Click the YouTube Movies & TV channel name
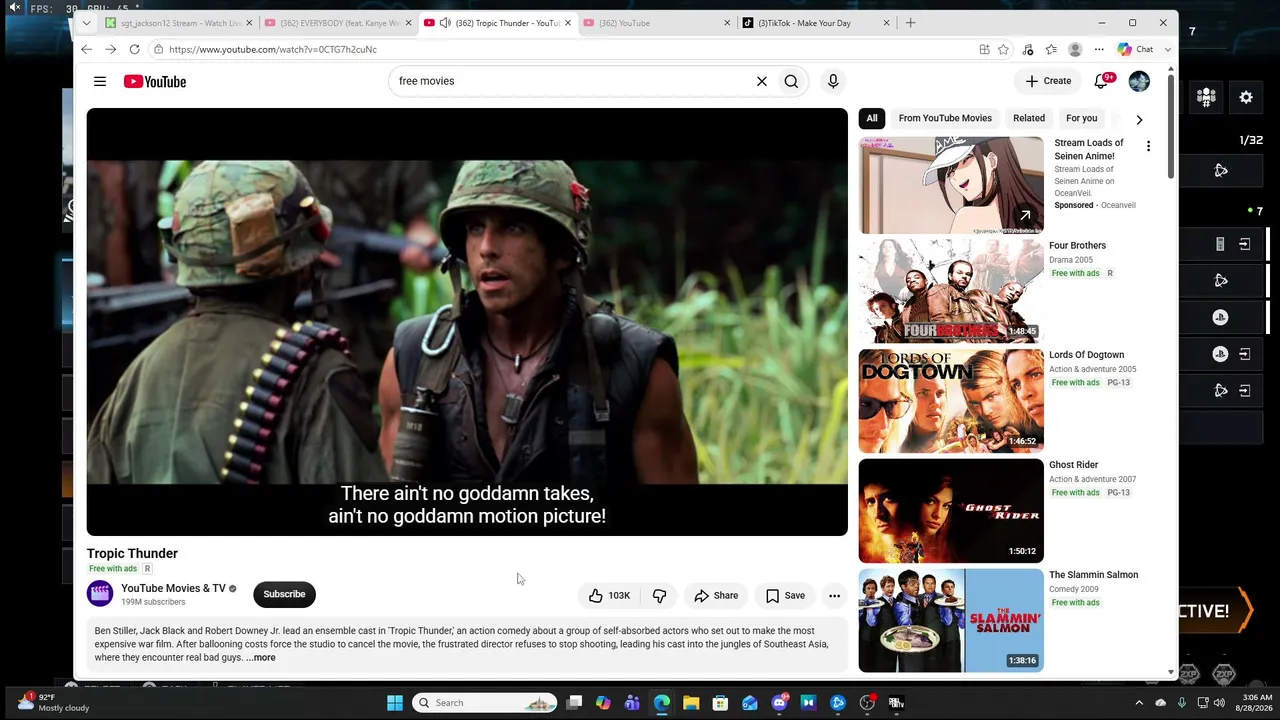Image resolution: width=1280 pixels, height=720 pixels. [x=173, y=588]
